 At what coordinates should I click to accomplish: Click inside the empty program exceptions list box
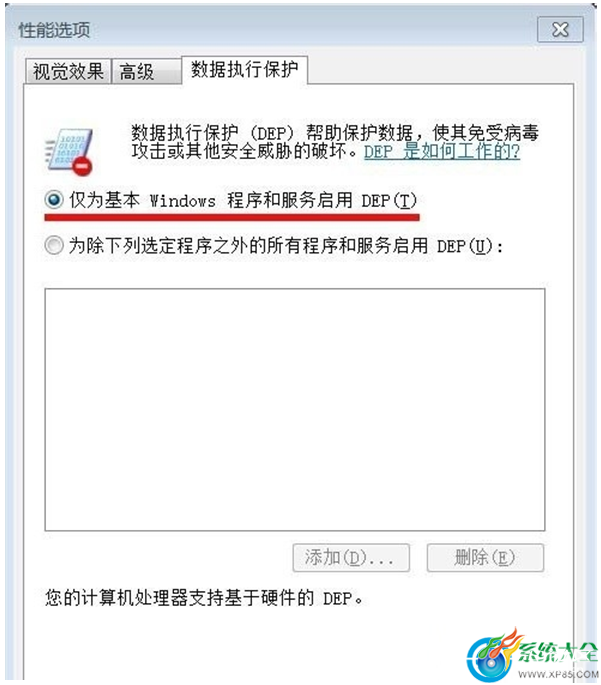(295, 410)
